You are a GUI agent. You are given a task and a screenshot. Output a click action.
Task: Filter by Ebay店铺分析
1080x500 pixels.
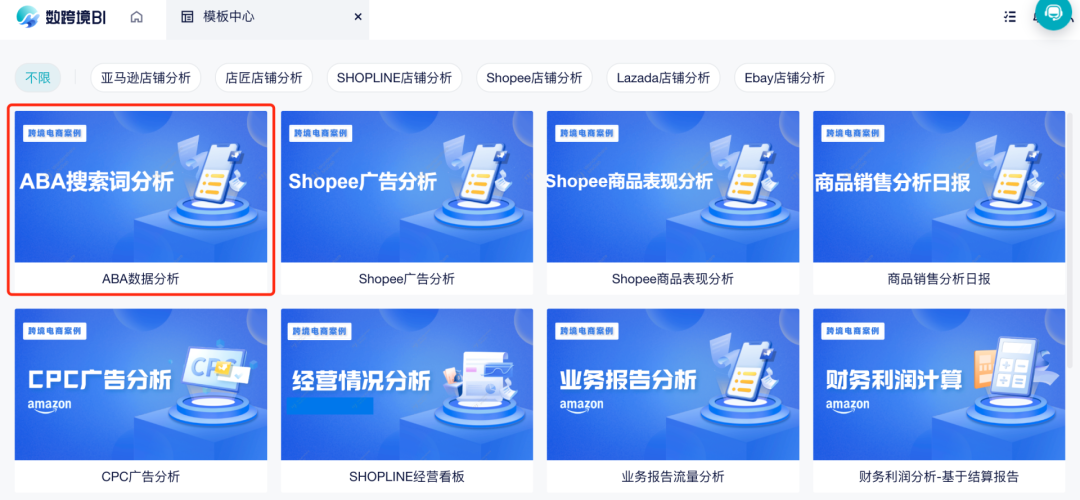click(x=785, y=78)
